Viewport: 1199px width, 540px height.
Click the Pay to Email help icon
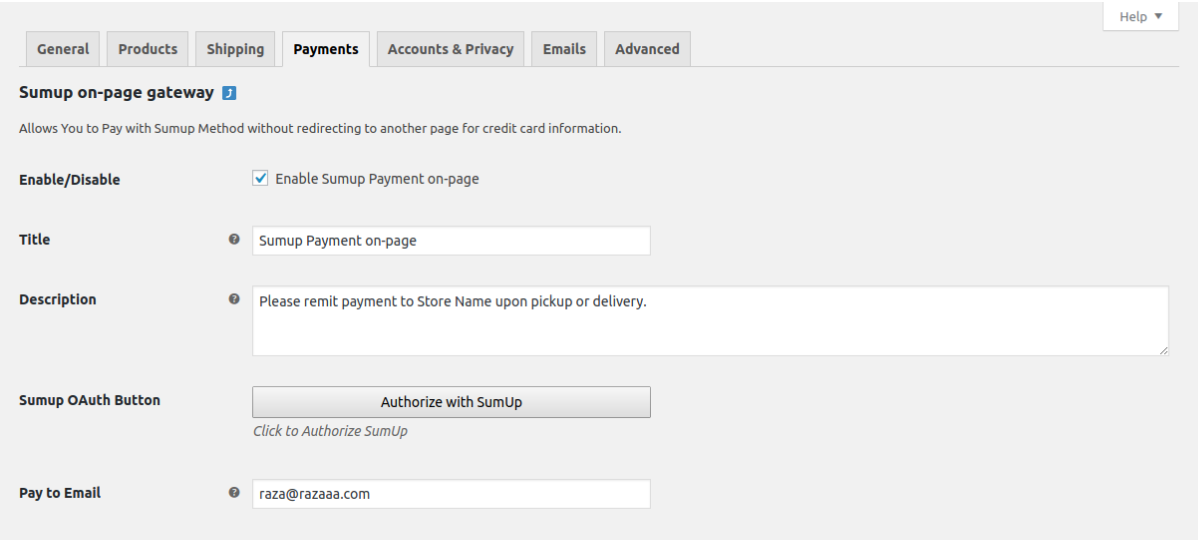point(234,493)
